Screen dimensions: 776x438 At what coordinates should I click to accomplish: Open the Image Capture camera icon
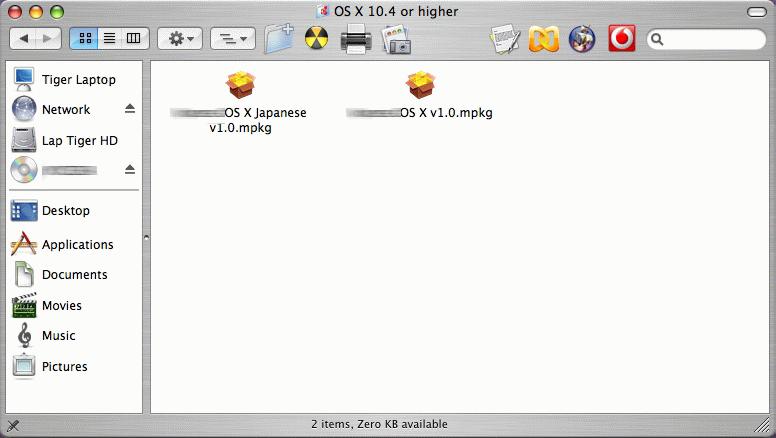396,39
